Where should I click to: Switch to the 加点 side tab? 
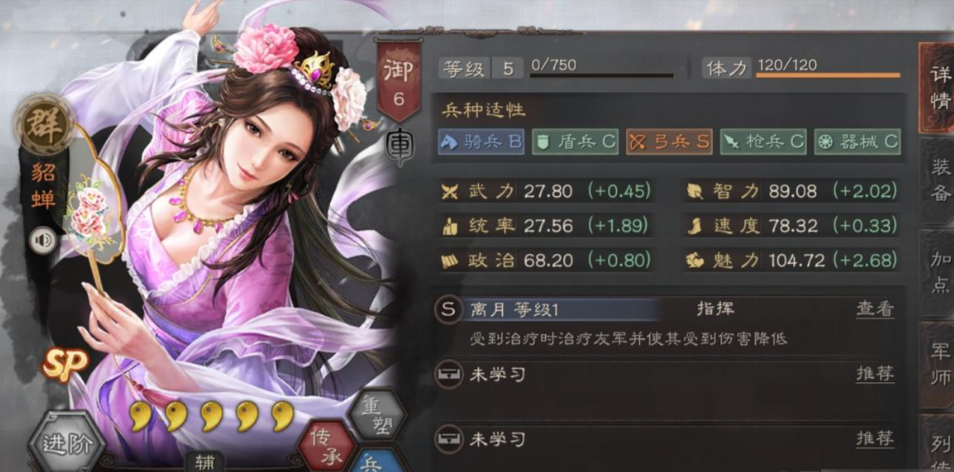click(x=939, y=272)
